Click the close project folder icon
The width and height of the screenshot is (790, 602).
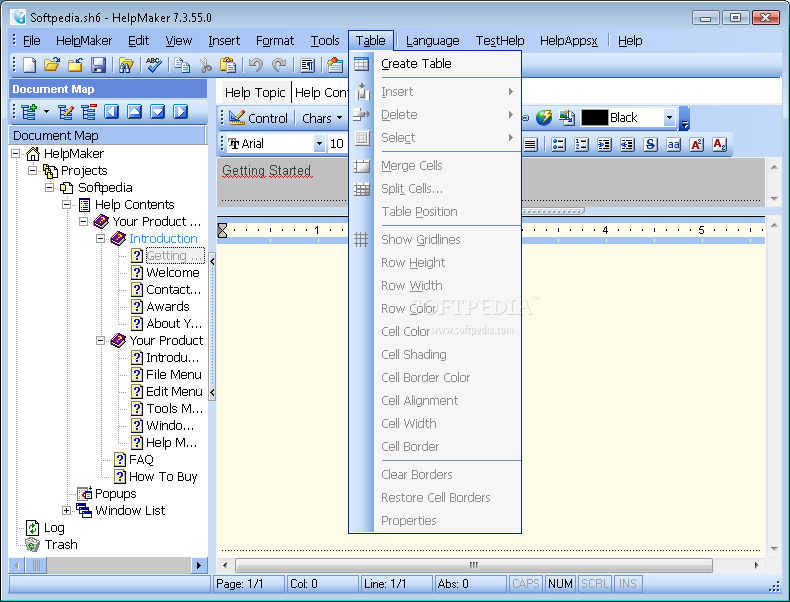tap(75, 64)
